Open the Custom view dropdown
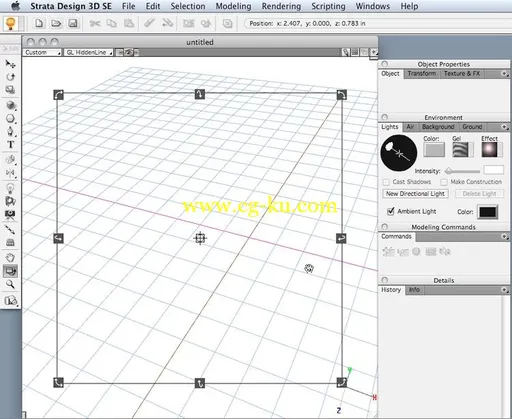Screen dimensions: 512x419 [43, 53]
